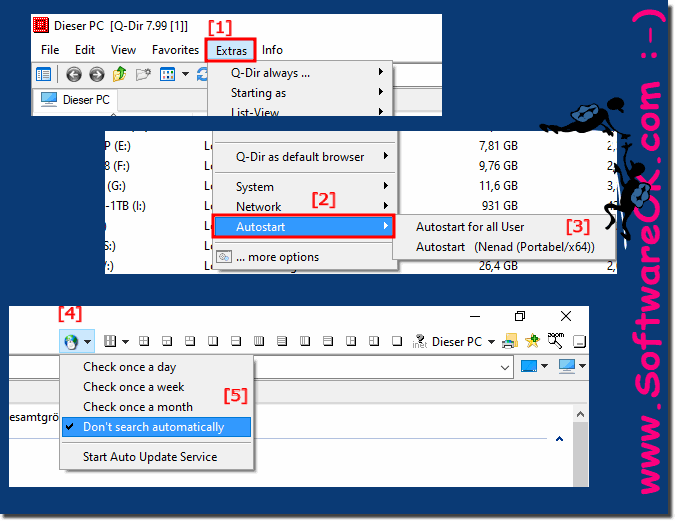Click the scrollbar up arrow
Image resolution: width=675 pixels, height=521 pixels.
580,414
